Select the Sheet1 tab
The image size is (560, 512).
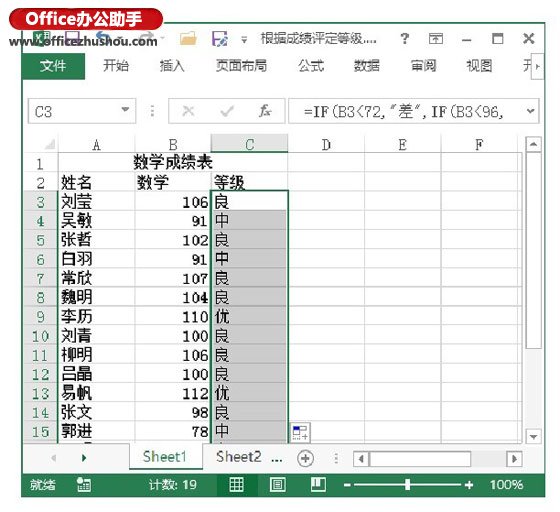(x=165, y=457)
